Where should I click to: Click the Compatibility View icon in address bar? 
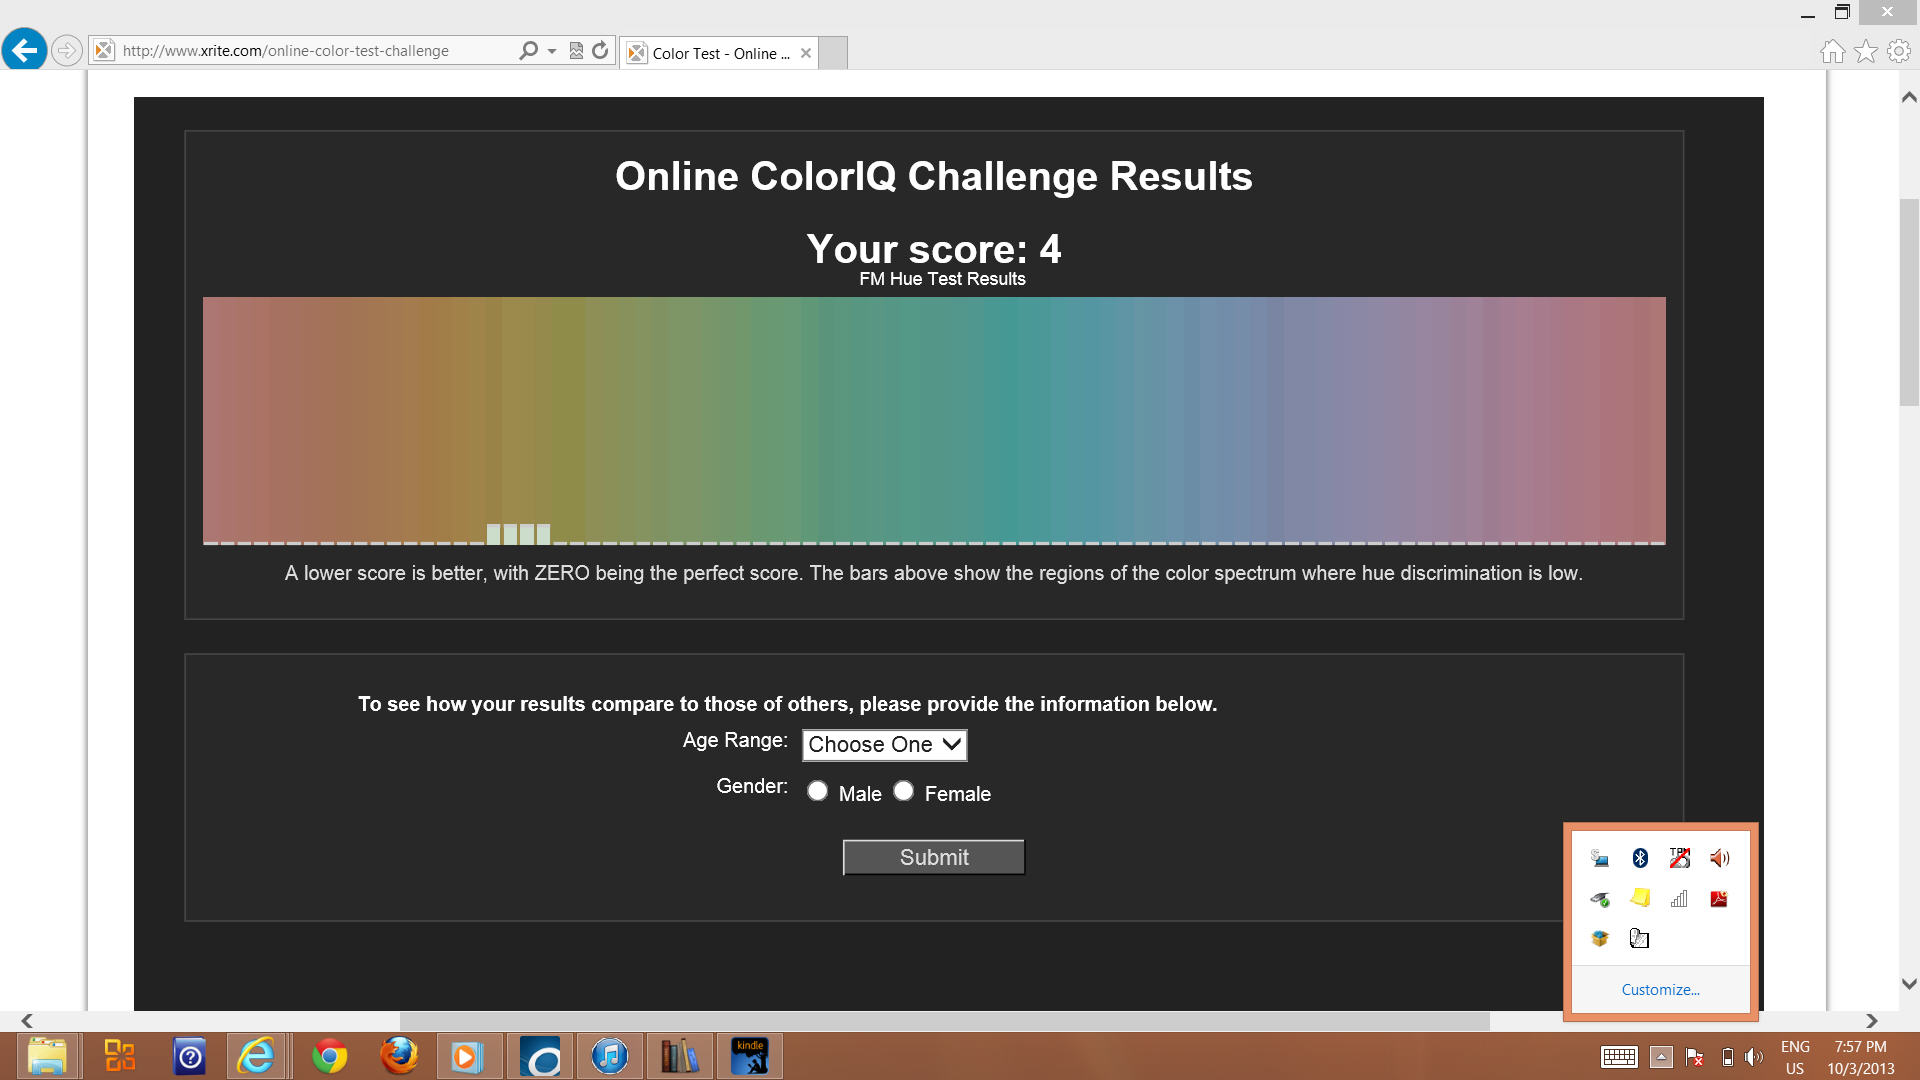576,50
